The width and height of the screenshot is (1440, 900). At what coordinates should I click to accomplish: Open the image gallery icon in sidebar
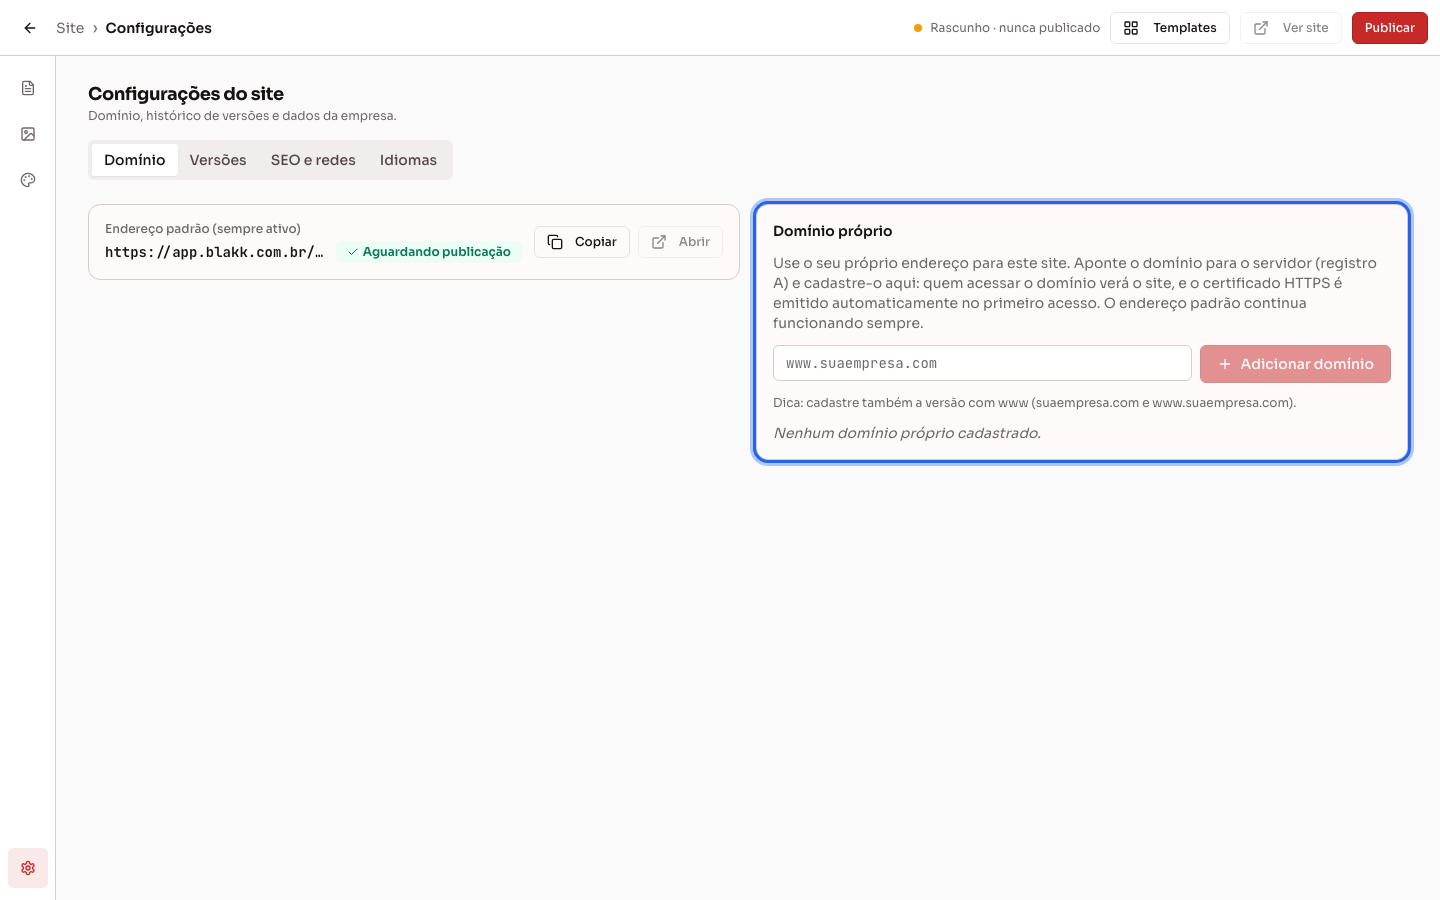click(x=28, y=134)
